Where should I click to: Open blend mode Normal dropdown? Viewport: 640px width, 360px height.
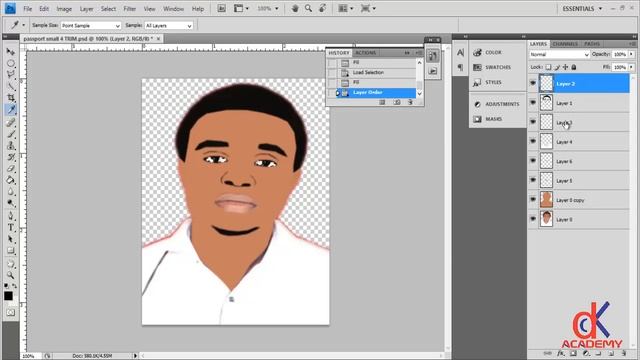tap(559, 54)
